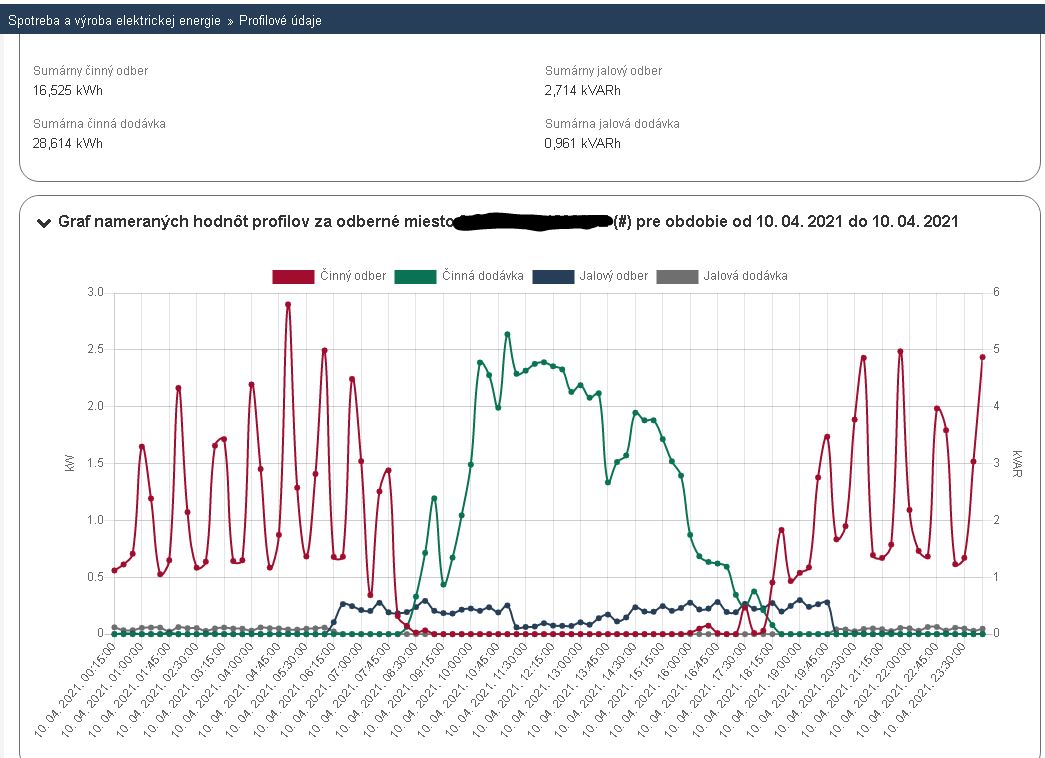
Task: Click the Sumárny jalový odber value 2,714 kVARh
Action: click(x=582, y=91)
